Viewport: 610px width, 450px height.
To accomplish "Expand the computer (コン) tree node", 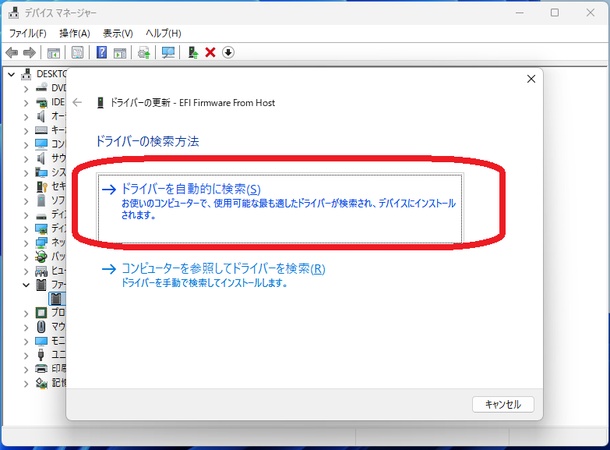I will (26, 145).
